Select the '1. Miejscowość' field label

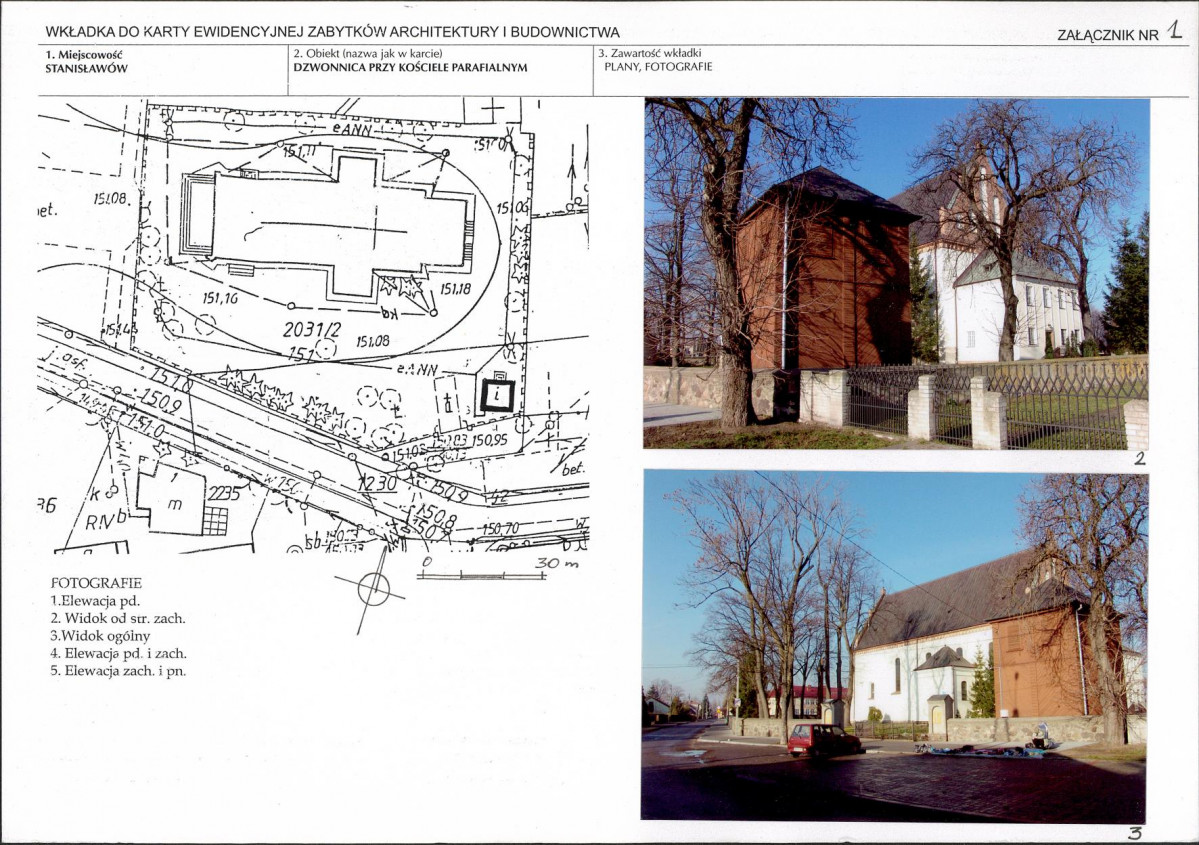click(83, 55)
